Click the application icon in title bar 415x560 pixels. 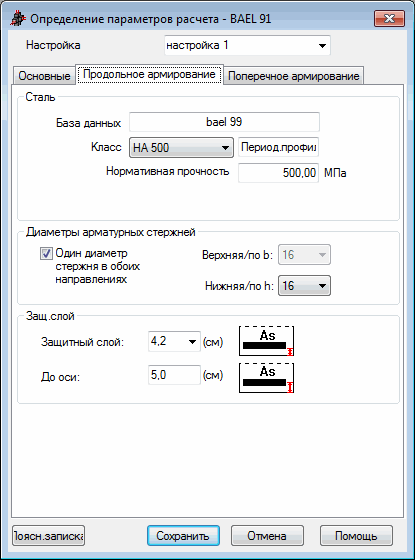click(17, 18)
